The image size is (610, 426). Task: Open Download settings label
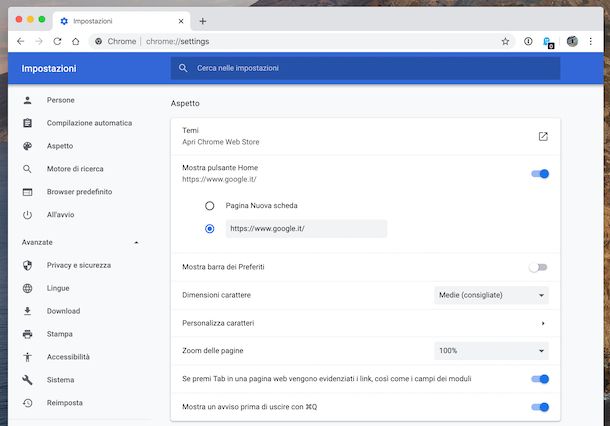click(x=63, y=311)
